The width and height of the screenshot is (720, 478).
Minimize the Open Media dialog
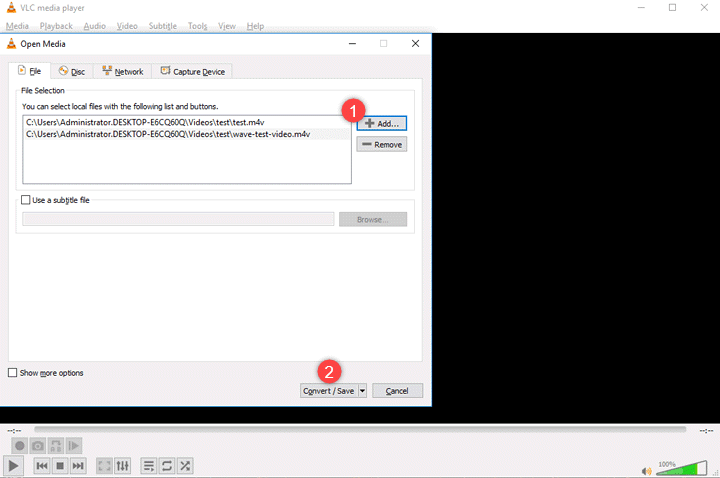tap(352, 44)
